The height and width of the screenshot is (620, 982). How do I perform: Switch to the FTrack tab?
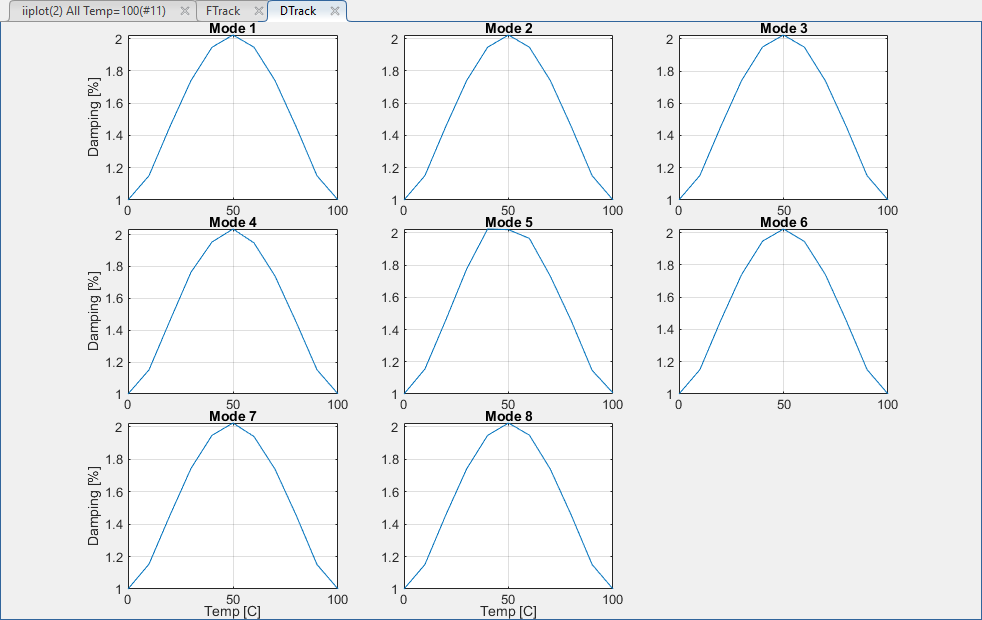tap(222, 11)
